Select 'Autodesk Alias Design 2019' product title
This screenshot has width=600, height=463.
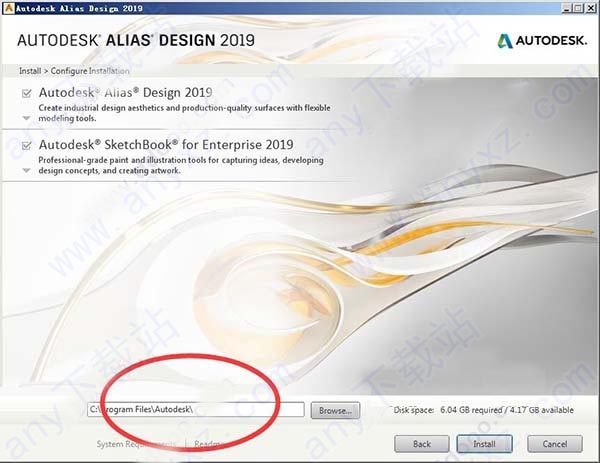click(x=126, y=93)
